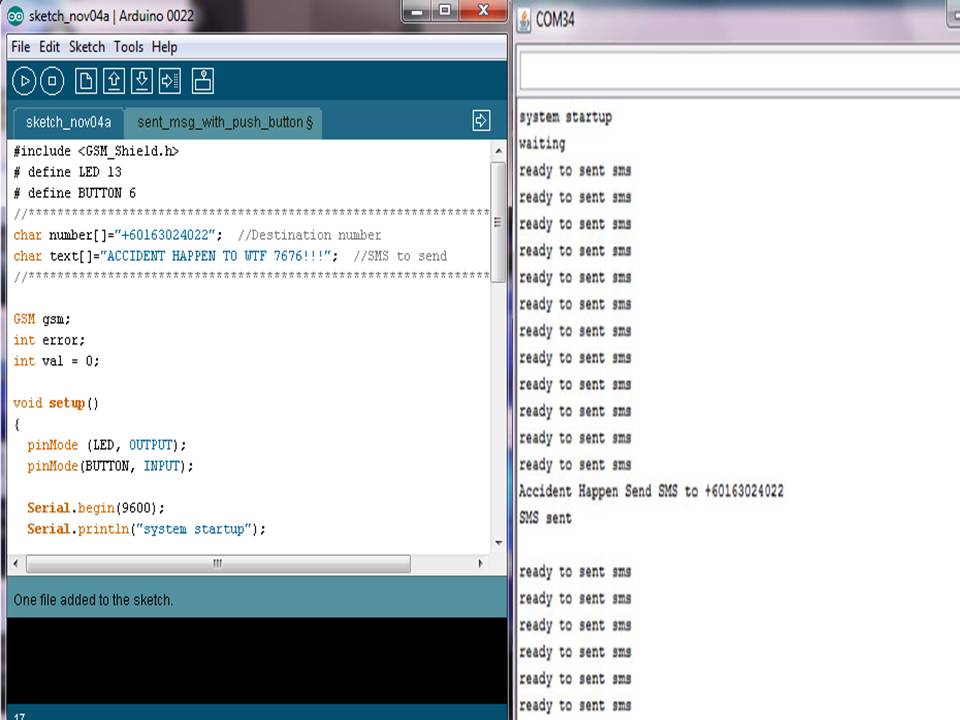
Task: Click the COM34 serial input field
Action: pos(740,70)
